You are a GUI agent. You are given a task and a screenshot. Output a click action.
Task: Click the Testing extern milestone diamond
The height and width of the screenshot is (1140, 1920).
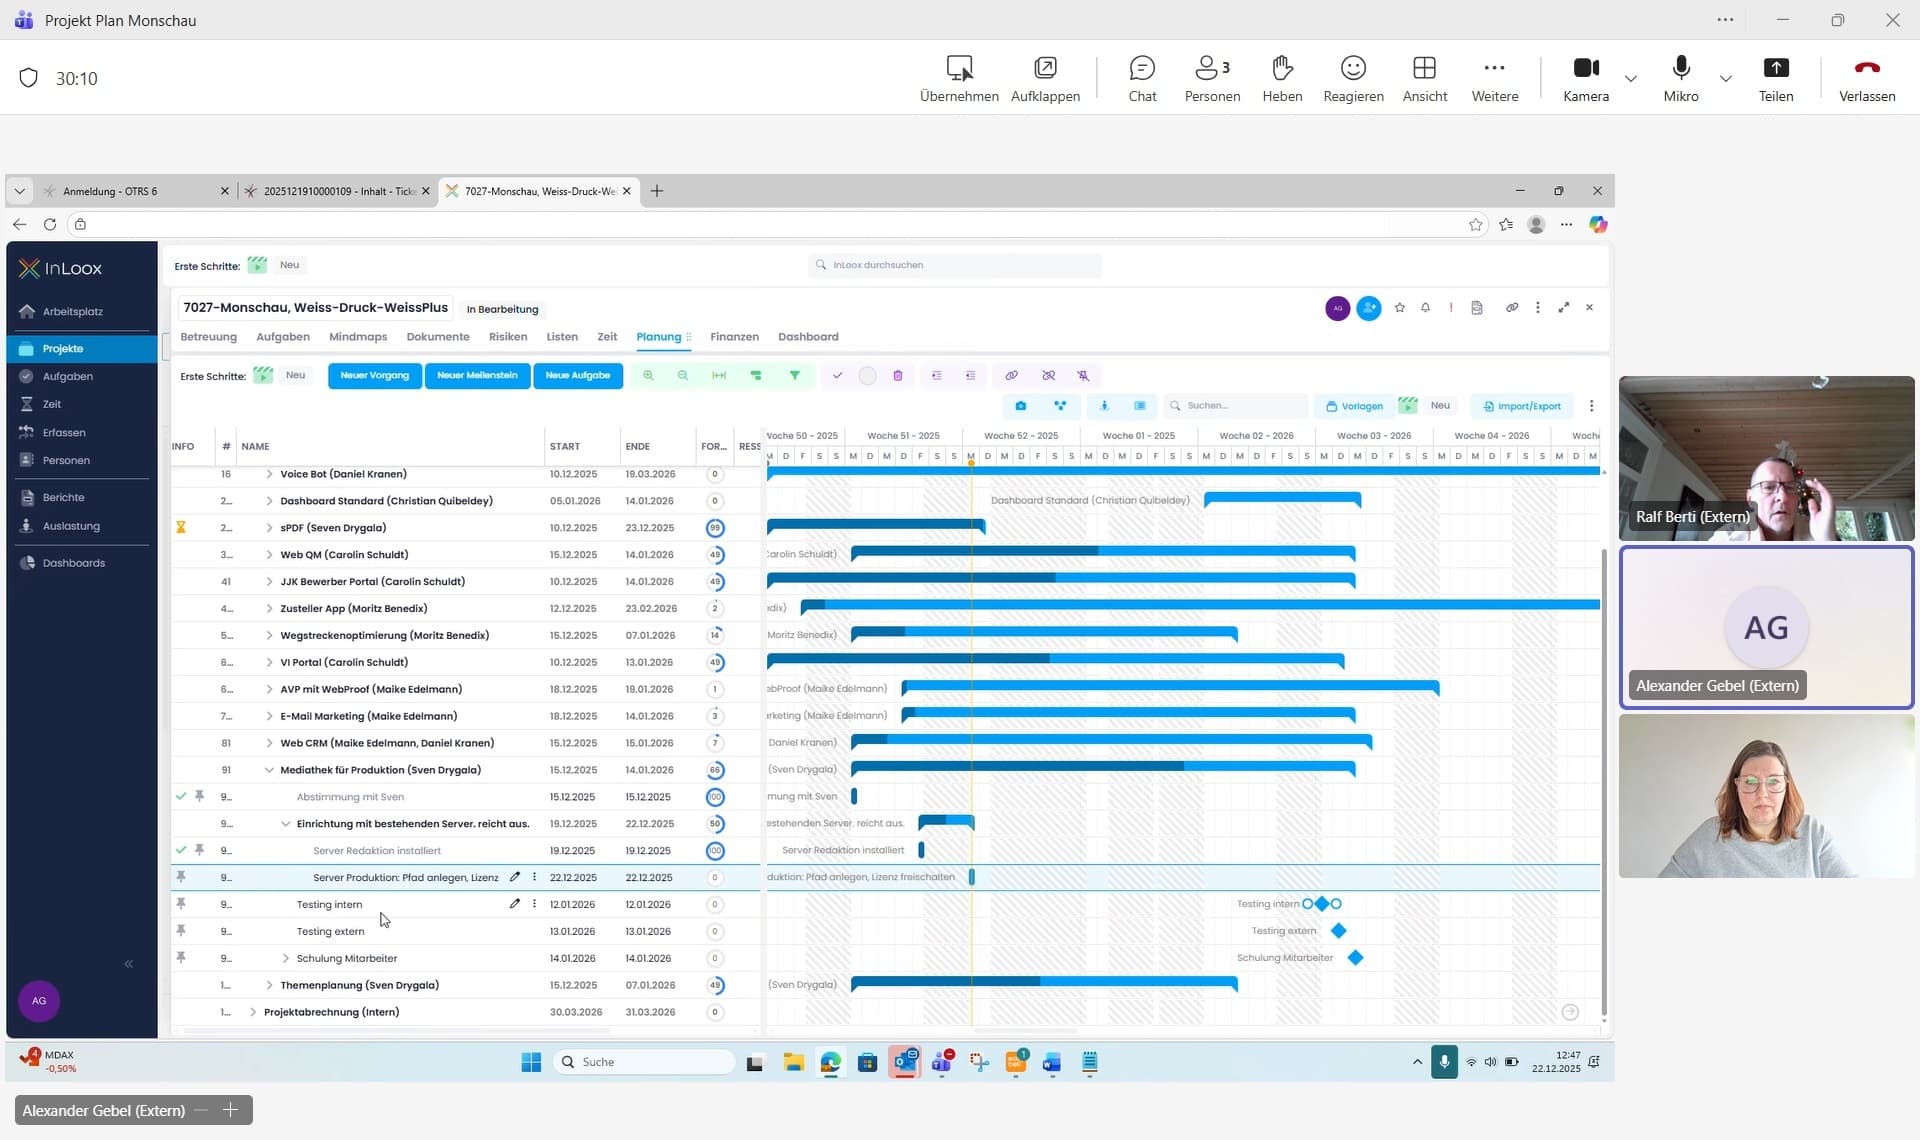pyautogui.click(x=1338, y=932)
